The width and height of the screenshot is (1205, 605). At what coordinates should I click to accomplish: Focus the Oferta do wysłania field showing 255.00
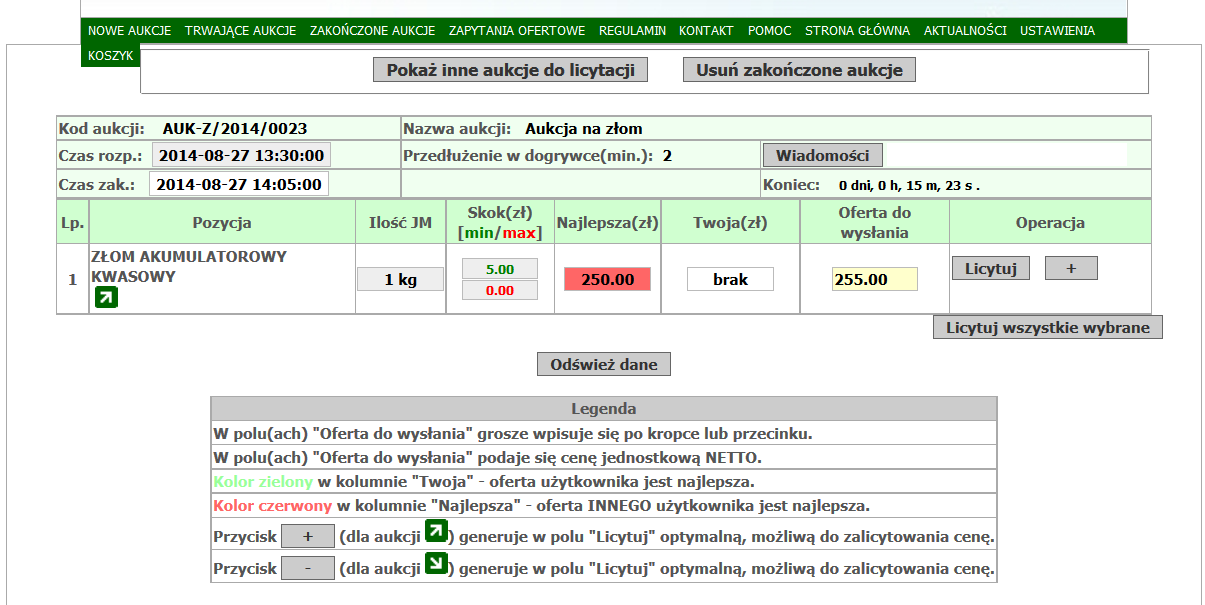(x=875, y=279)
